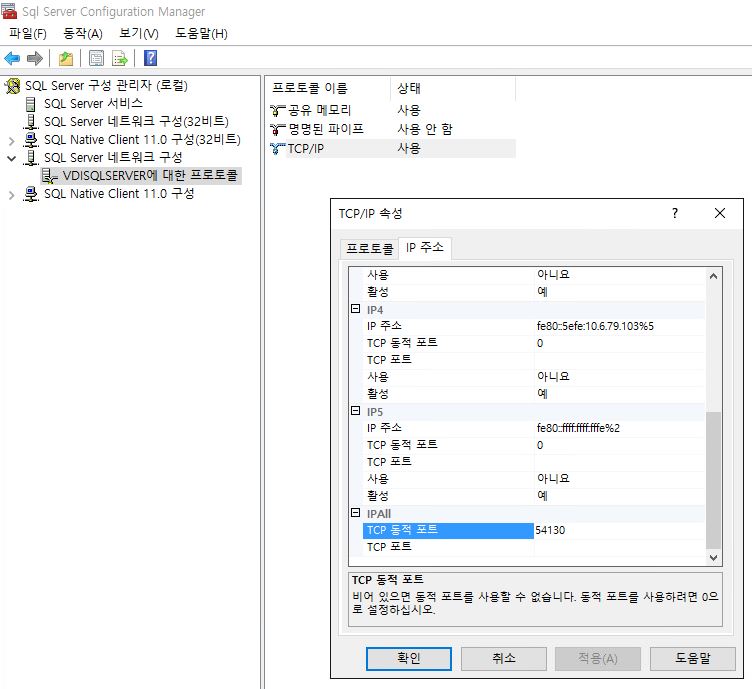Click the VDISQLSERVER protocols node icon
752x689 pixels.
[49, 175]
